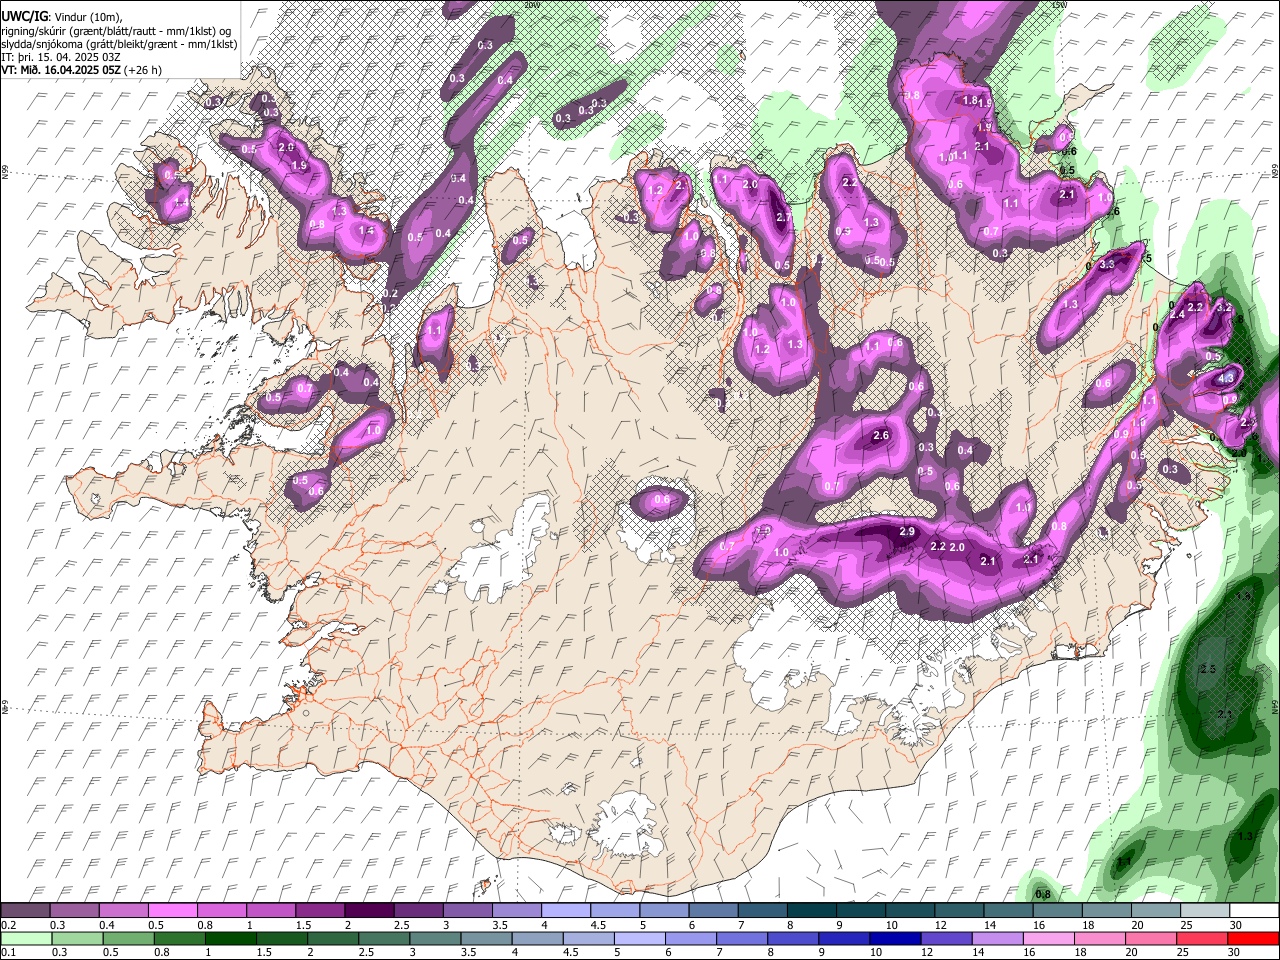The width and height of the screenshot is (1280, 960).
Task: Pick the blue lower-legend swatch between 7 and 8
Action: tap(740, 938)
